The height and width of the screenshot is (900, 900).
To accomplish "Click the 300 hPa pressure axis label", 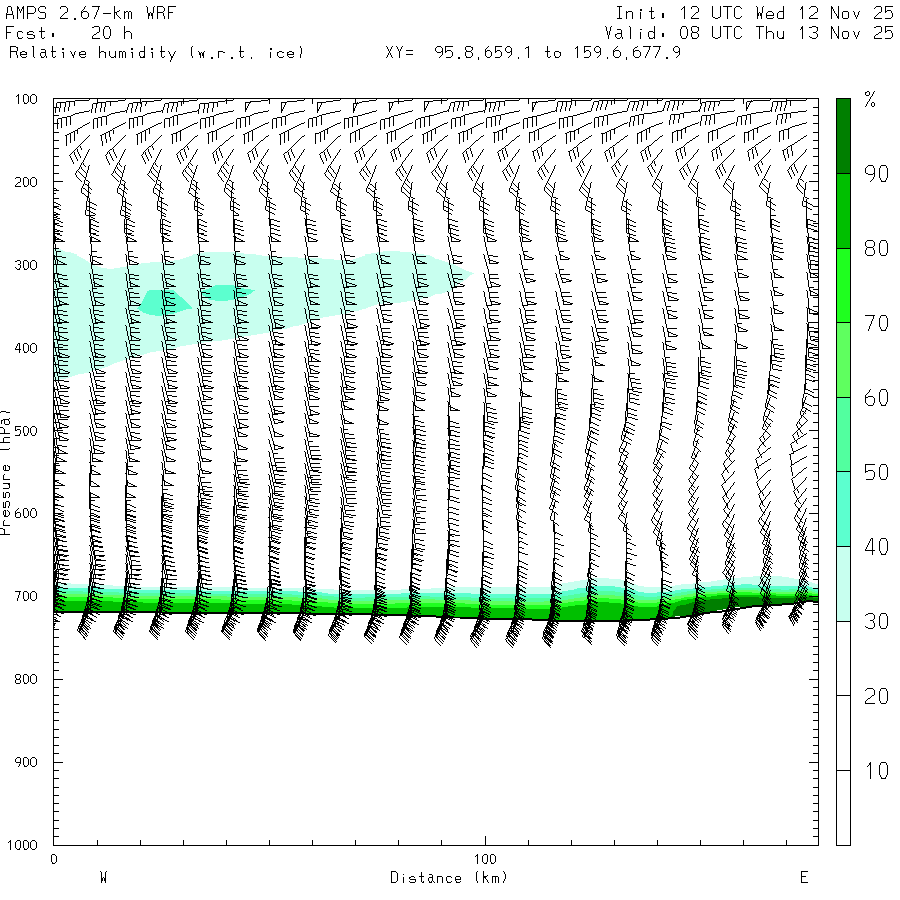I will (x=26, y=265).
